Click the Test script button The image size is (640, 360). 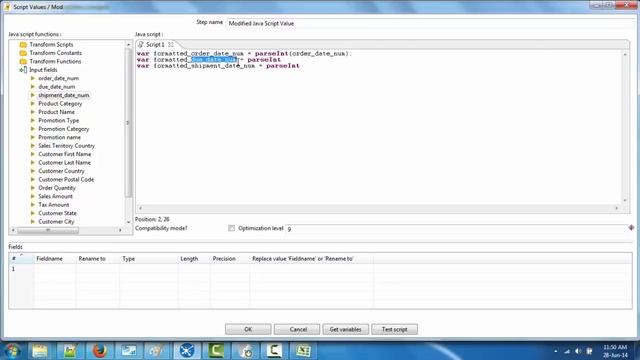pyautogui.click(x=394, y=329)
